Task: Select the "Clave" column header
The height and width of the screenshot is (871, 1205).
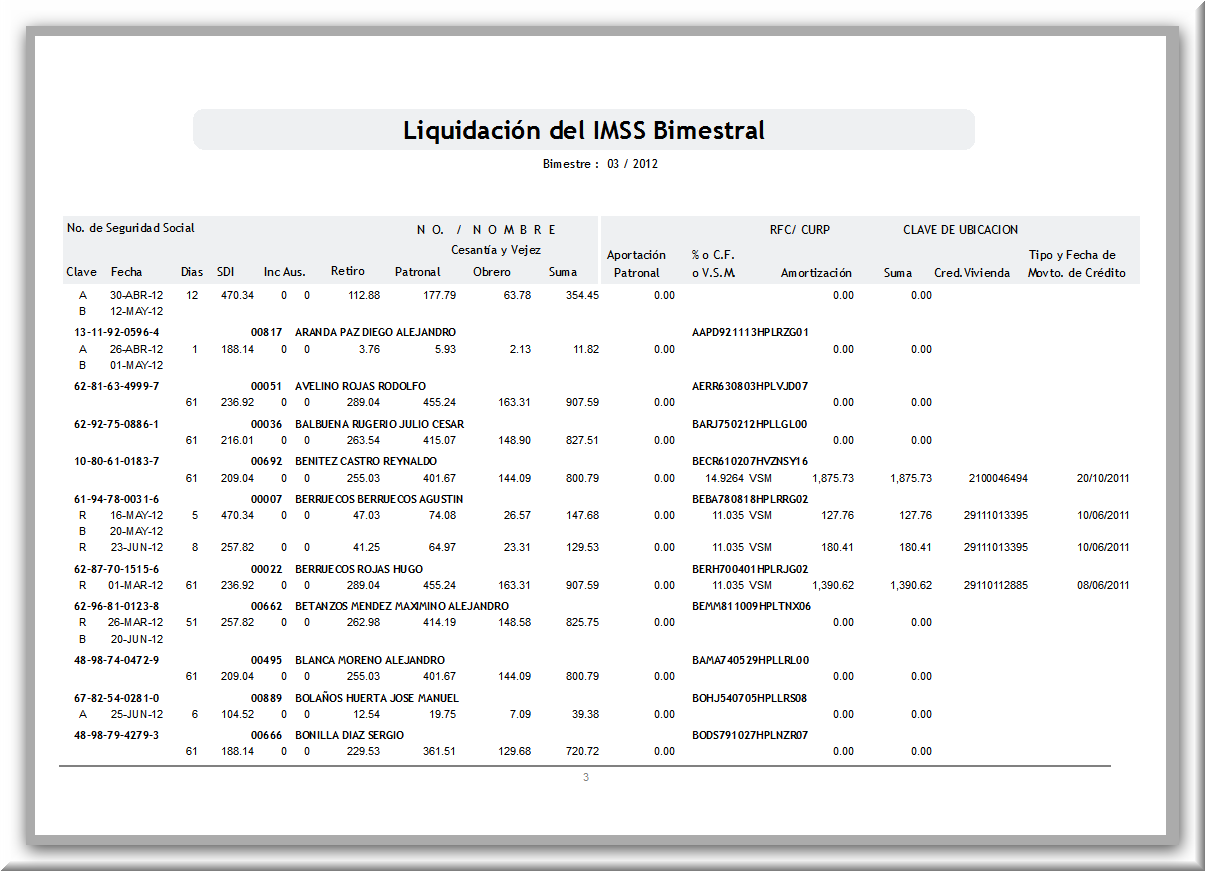Action: (x=82, y=272)
